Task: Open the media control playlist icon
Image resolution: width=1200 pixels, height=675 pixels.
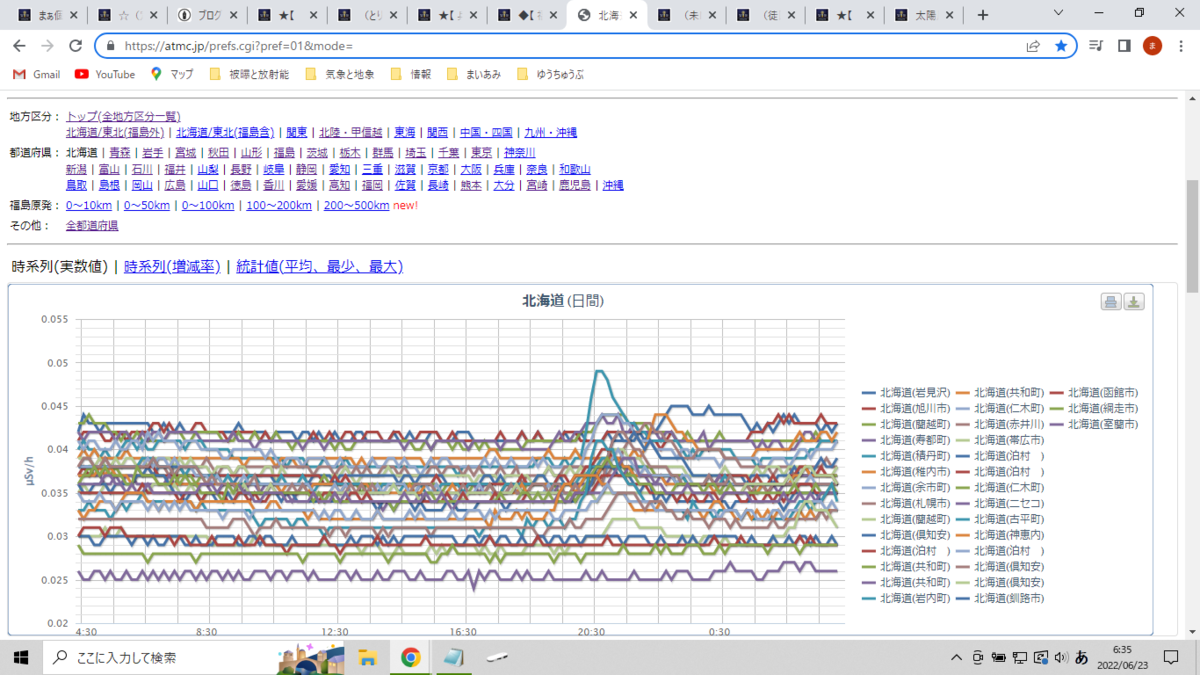Action: (1097, 46)
